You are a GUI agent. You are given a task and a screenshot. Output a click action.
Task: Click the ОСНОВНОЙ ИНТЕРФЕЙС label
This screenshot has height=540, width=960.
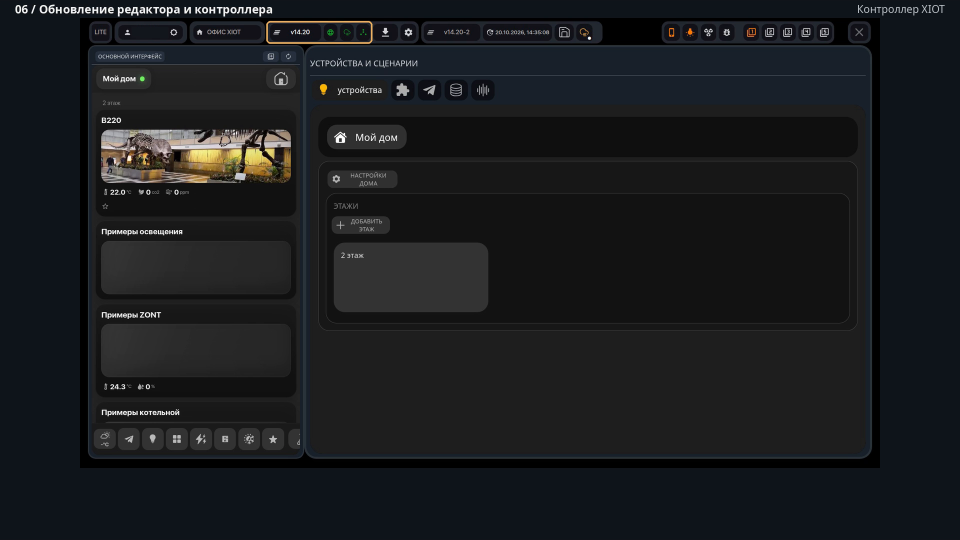[x=130, y=56]
